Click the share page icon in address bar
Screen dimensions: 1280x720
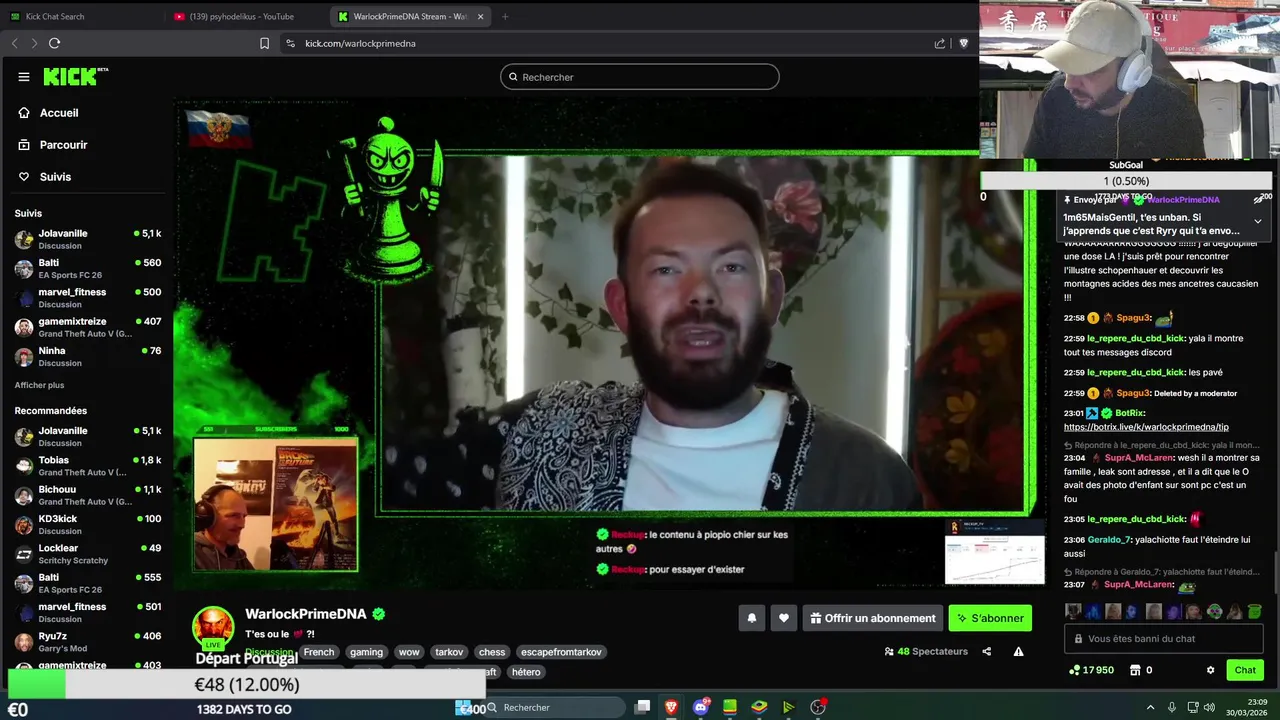click(940, 43)
